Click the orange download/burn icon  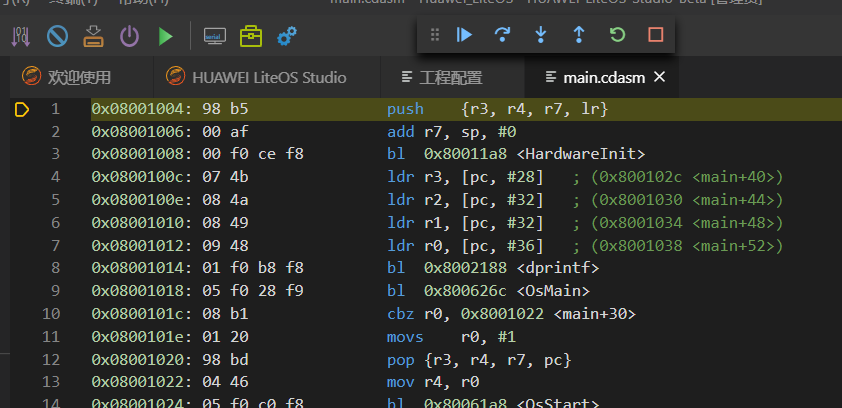pos(93,37)
